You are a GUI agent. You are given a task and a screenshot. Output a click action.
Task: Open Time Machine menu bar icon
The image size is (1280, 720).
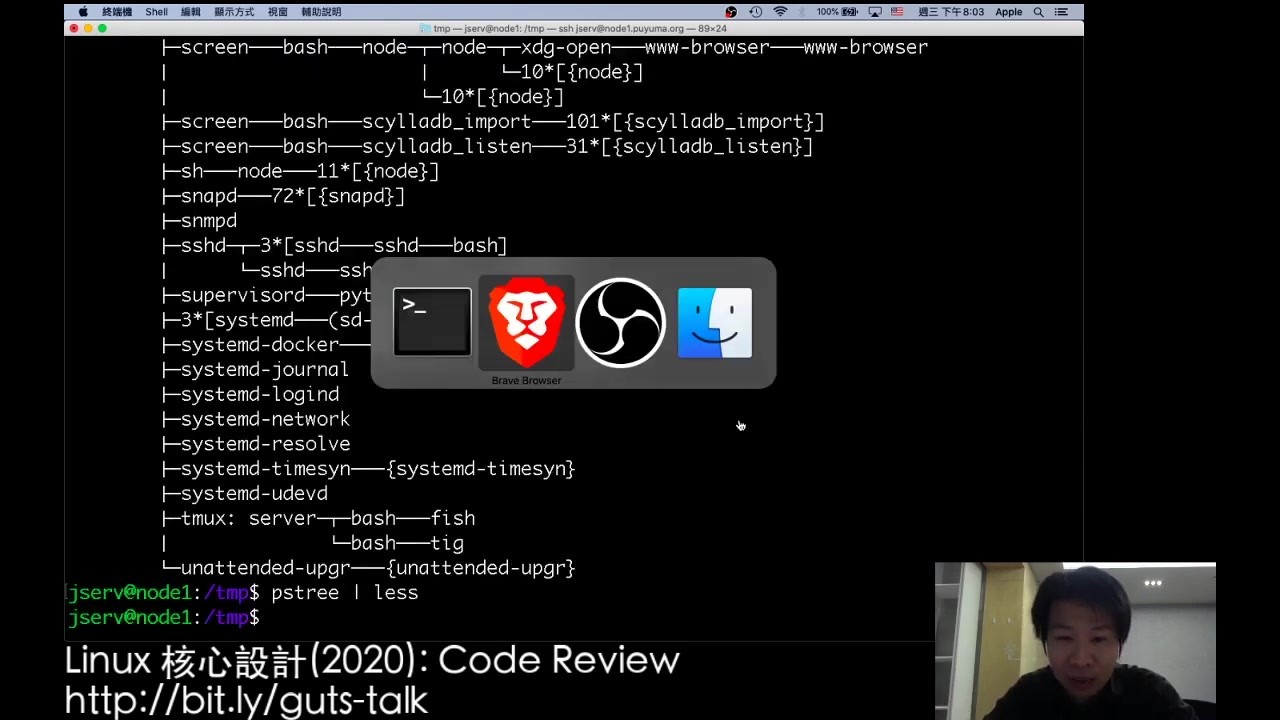(x=753, y=11)
